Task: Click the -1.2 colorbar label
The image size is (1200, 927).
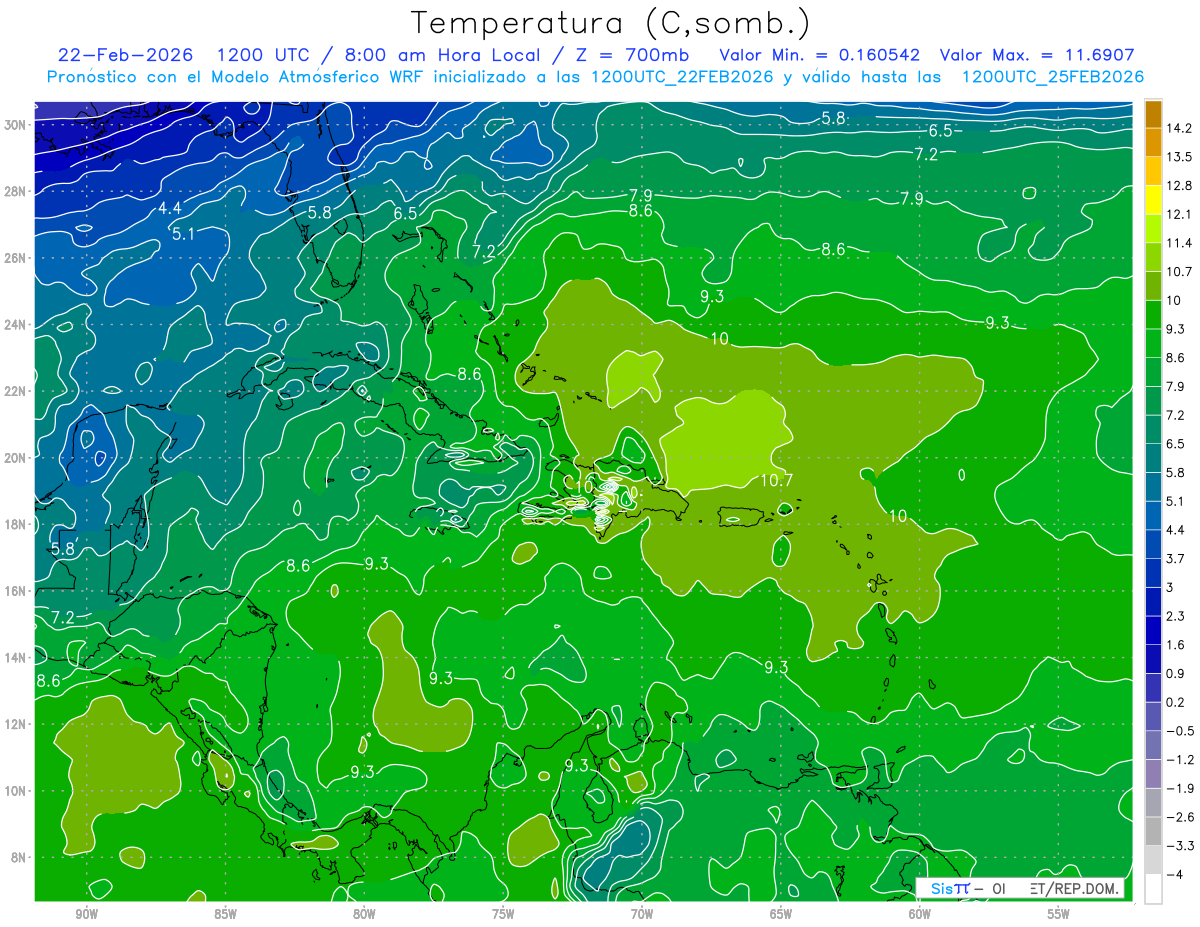Action: click(x=1178, y=760)
